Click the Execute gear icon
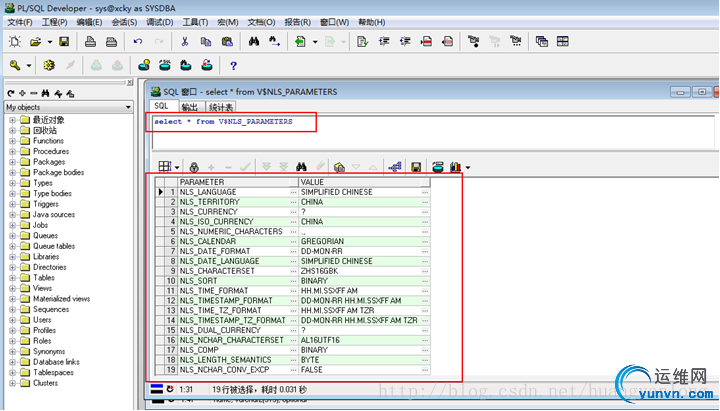This screenshot has height=411, width=720. pos(49,66)
